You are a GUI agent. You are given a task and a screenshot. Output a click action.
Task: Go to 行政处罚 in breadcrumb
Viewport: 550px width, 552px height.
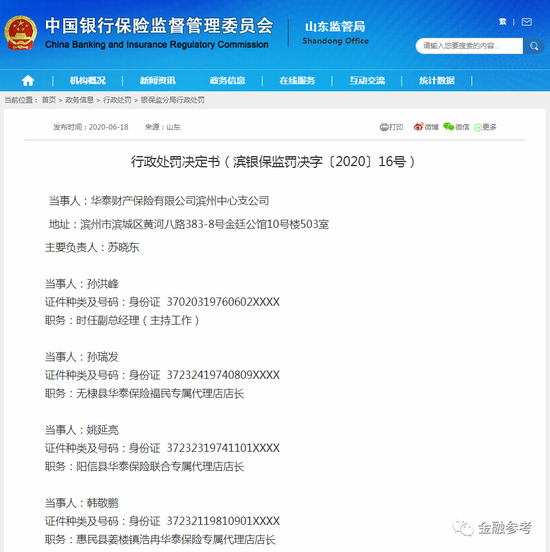click(x=117, y=100)
